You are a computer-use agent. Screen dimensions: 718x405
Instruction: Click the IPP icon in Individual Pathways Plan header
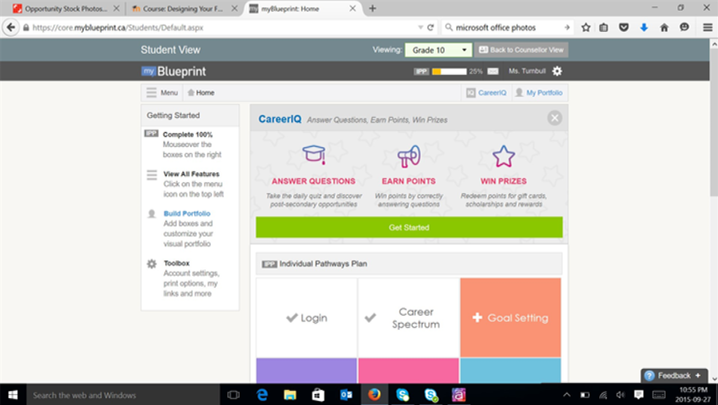pyautogui.click(x=269, y=264)
